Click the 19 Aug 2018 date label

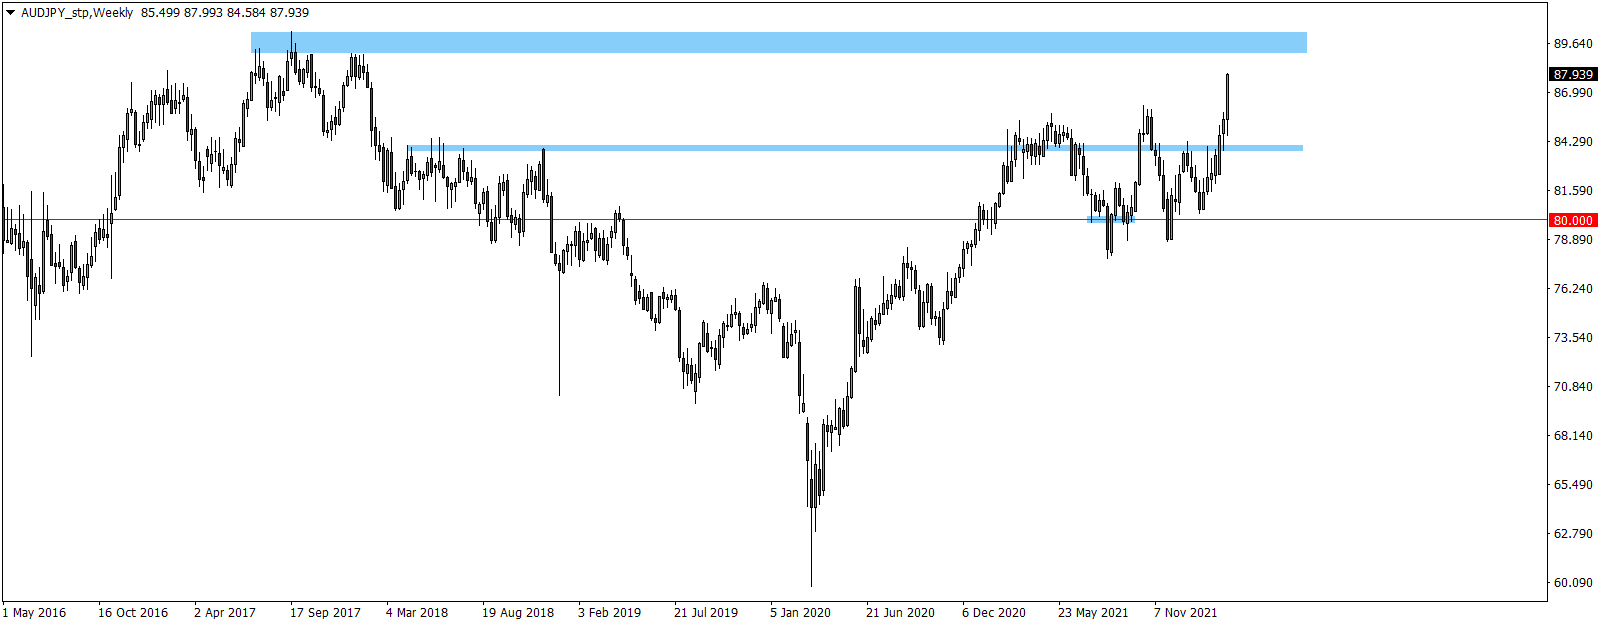click(518, 612)
